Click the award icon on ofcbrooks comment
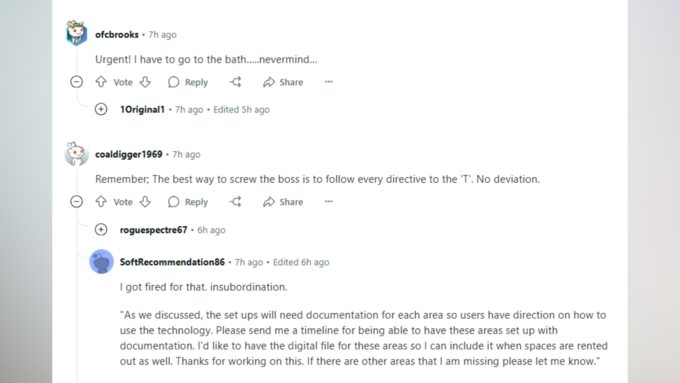This screenshot has height=383, width=680. click(x=235, y=82)
